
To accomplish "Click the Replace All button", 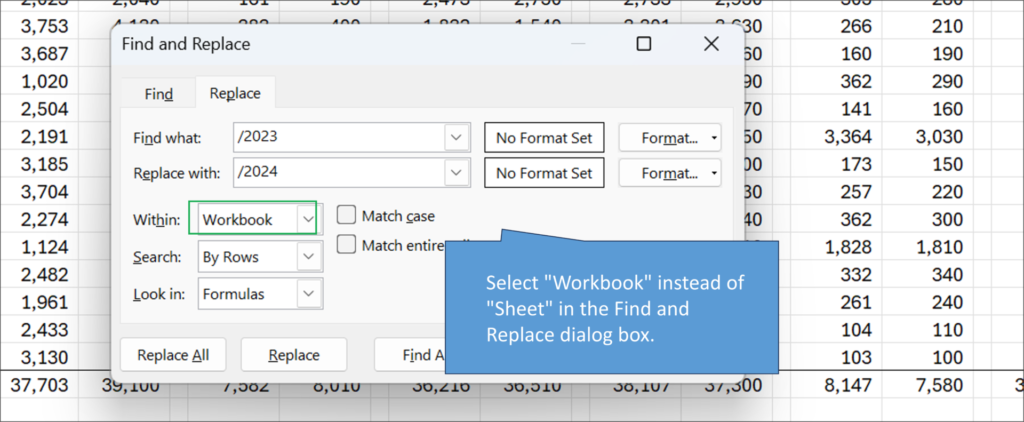I will (172, 355).
